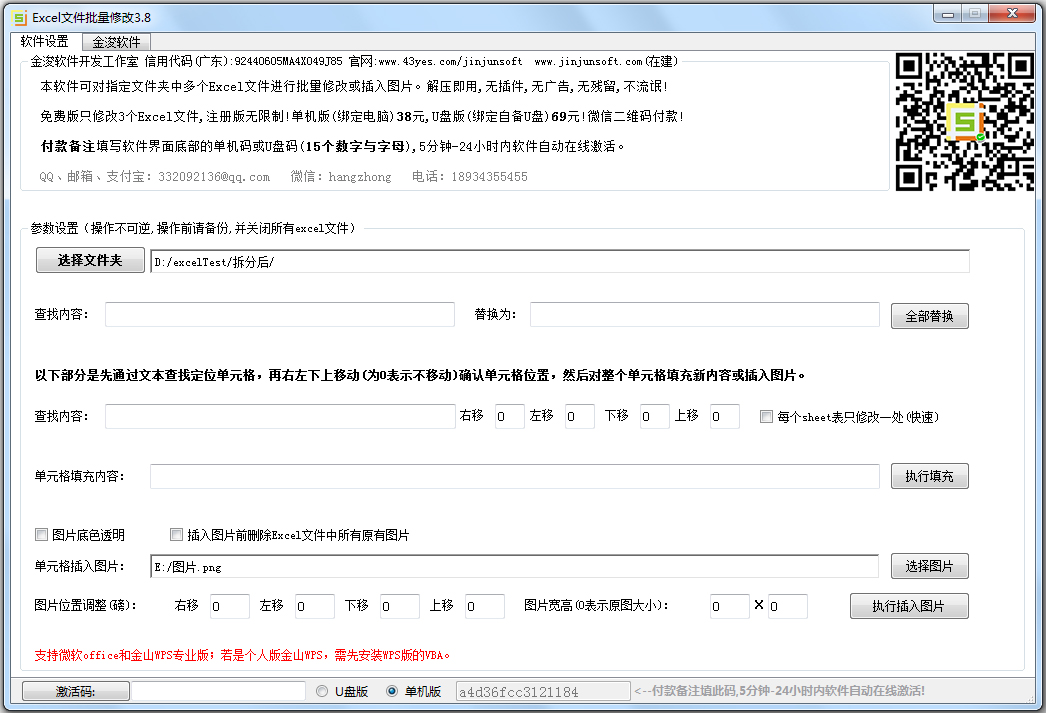Click the cell locate 左移 offset field

580,416
